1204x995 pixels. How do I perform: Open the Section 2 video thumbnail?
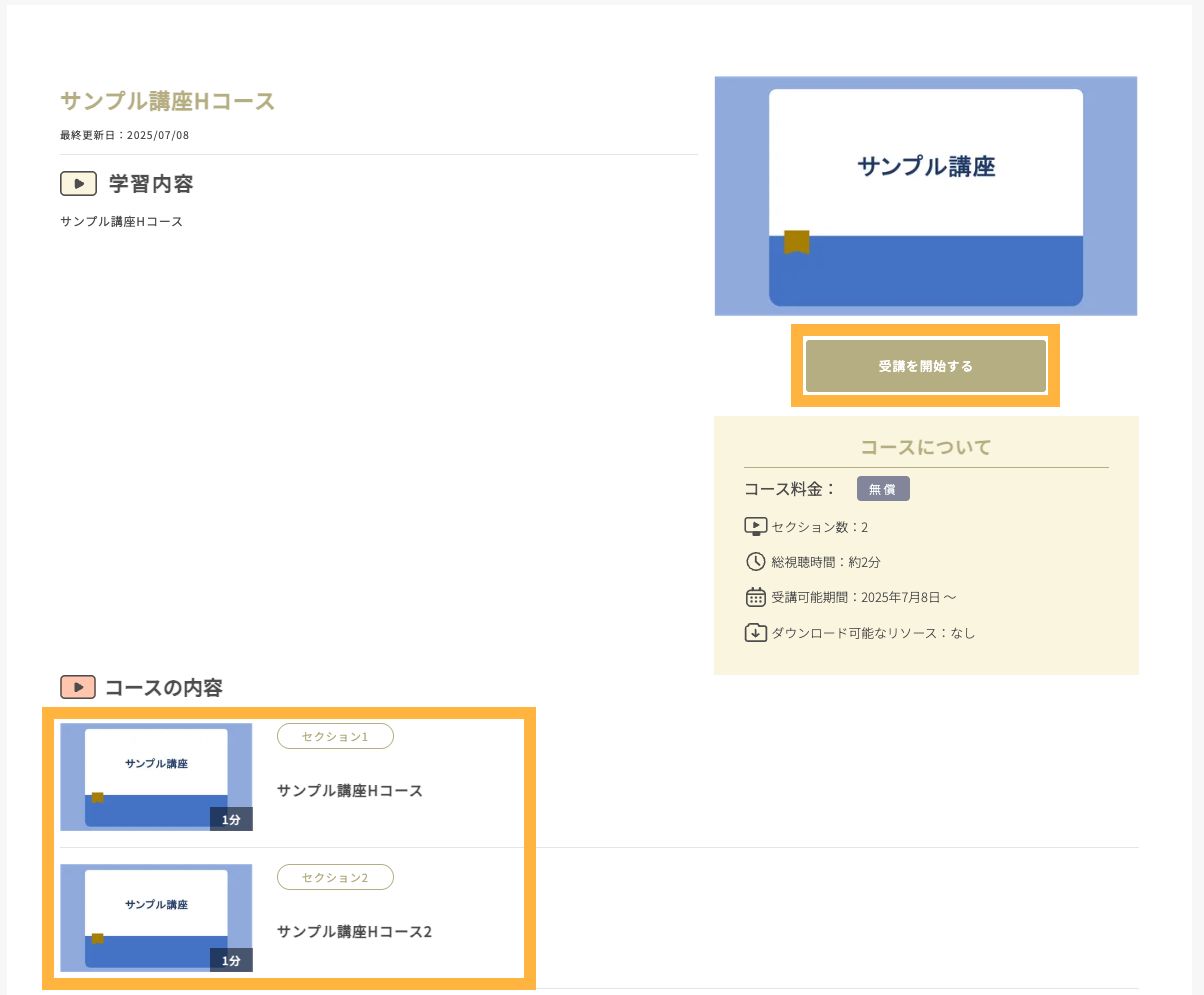(156, 917)
